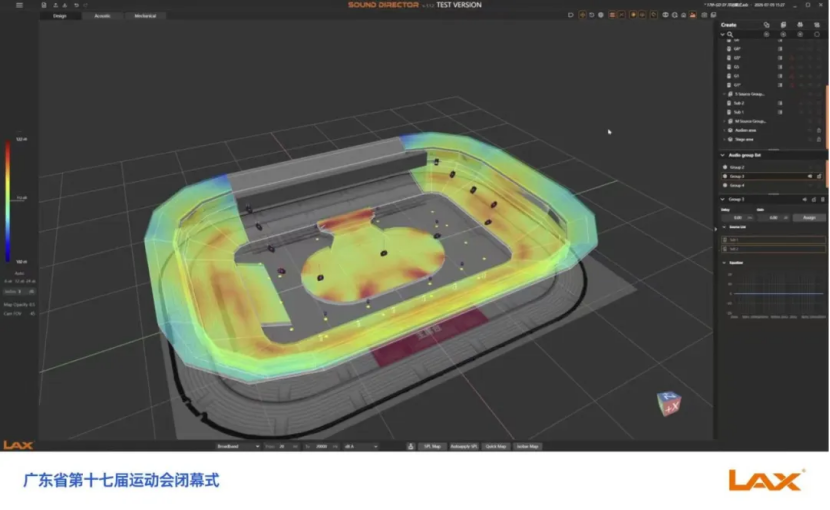Select Group 2 in audio group list
The width and height of the screenshot is (830, 510).
pos(737,167)
